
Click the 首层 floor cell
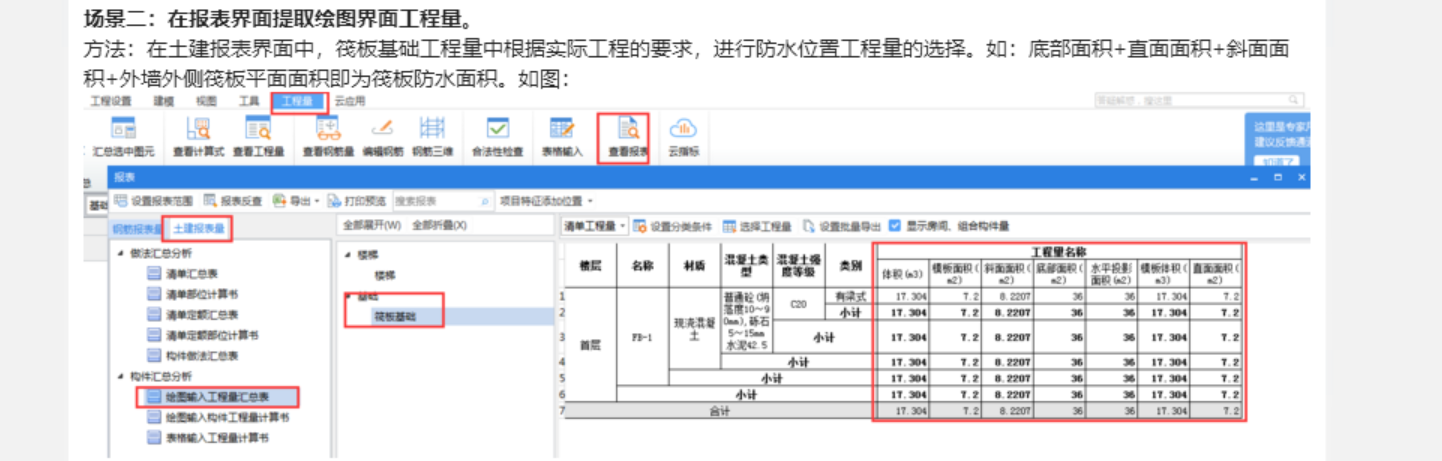[x=591, y=345]
